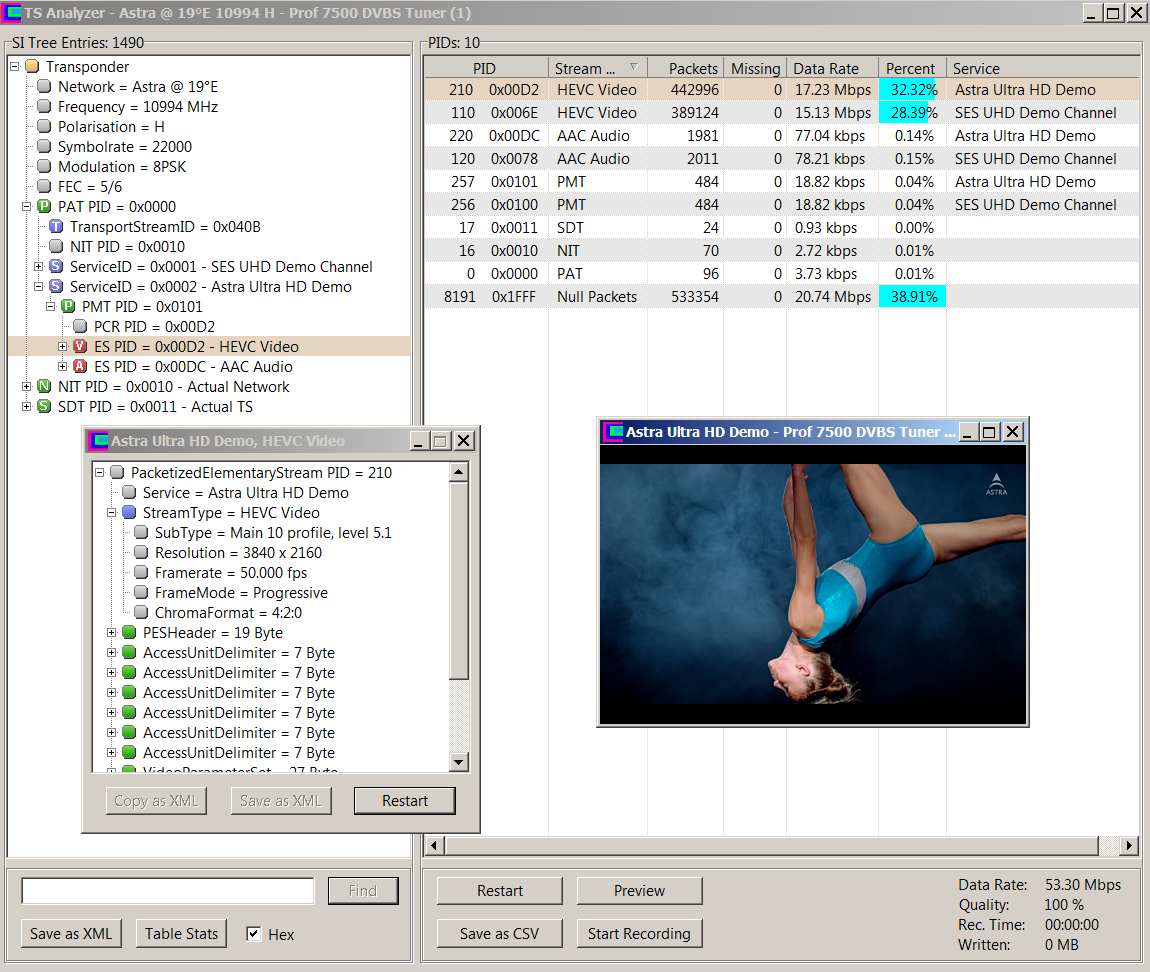Sort by the Percent column header
This screenshot has width=1150, height=972.
pos(912,68)
